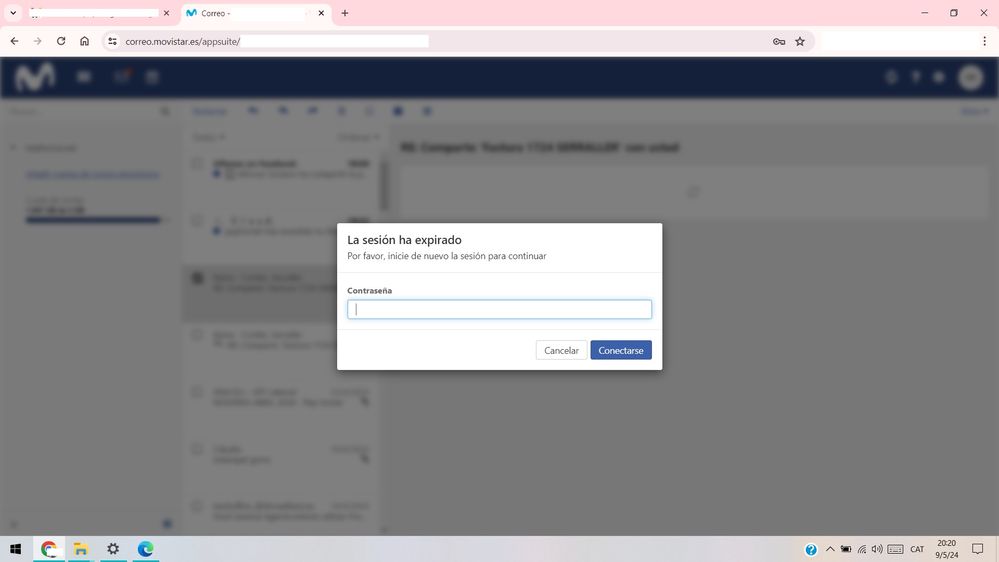The height and width of the screenshot is (562, 999).
Task: Close the Correo tab
Action: click(x=321, y=13)
